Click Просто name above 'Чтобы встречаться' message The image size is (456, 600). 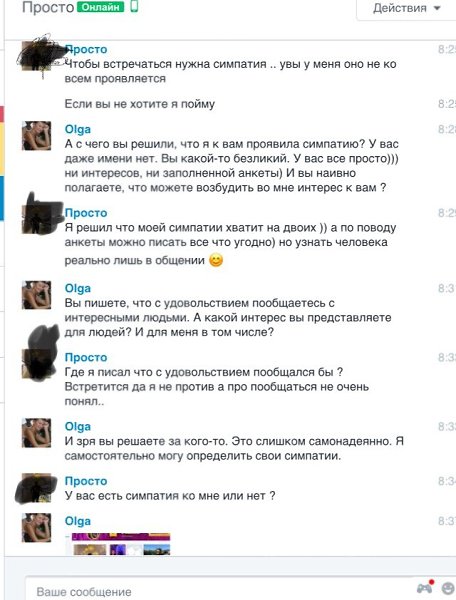click(86, 49)
